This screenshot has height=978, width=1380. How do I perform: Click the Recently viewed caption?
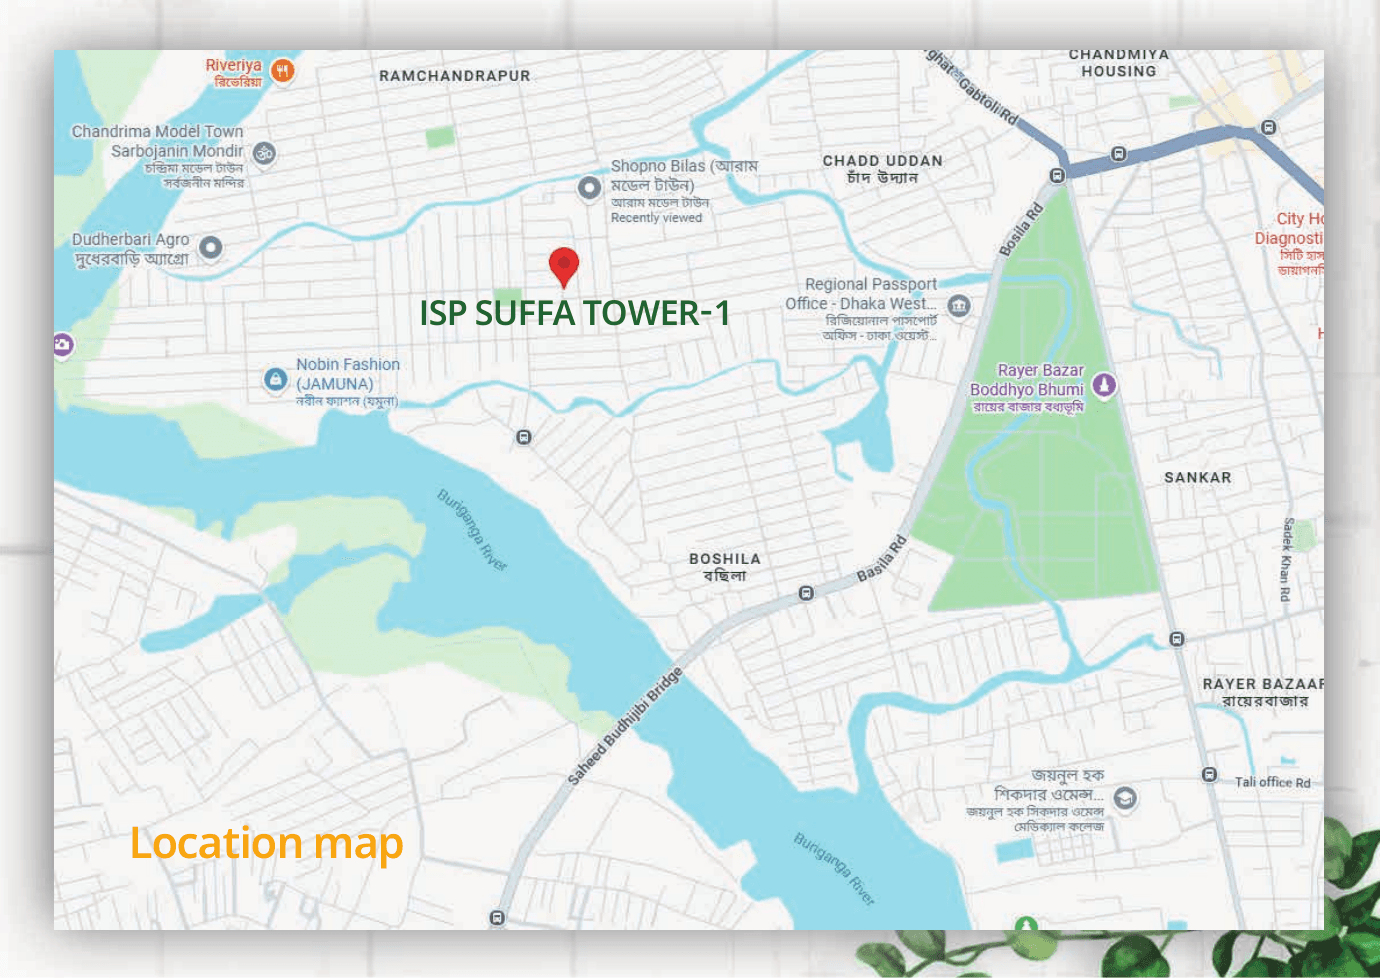click(656, 218)
